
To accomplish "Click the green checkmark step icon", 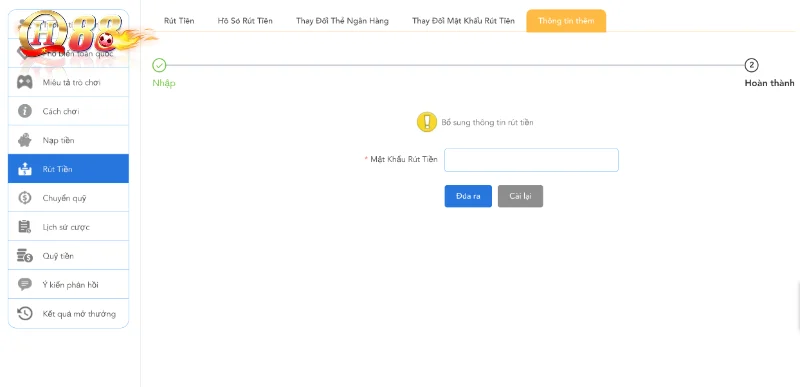I will coord(159,65).
